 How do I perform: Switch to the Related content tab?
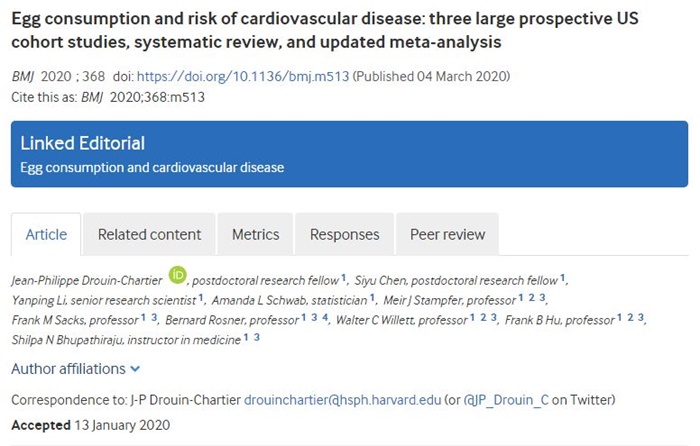pos(149,235)
